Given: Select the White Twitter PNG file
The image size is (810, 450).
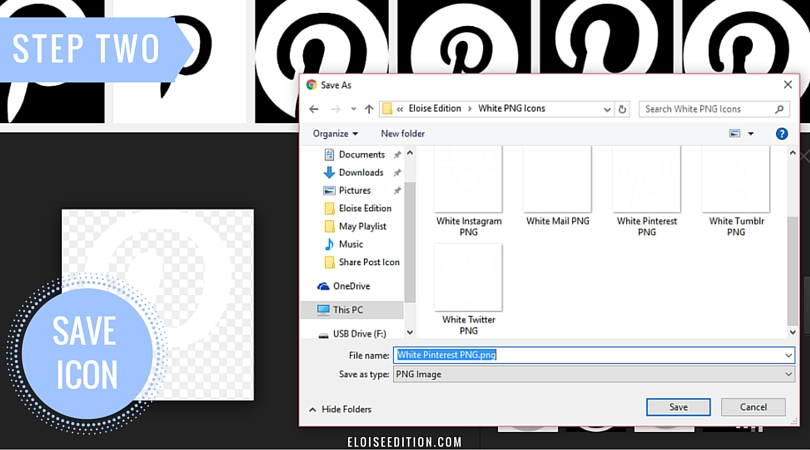Looking at the screenshot, I should coord(469,290).
